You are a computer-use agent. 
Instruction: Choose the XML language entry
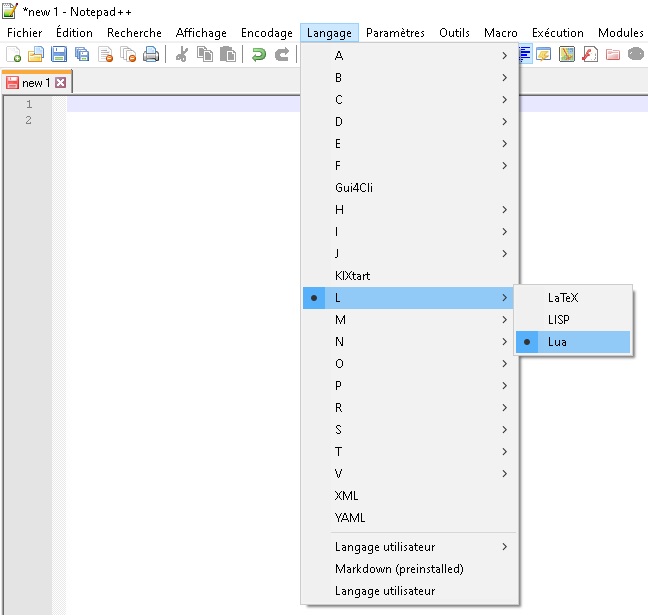410,496
